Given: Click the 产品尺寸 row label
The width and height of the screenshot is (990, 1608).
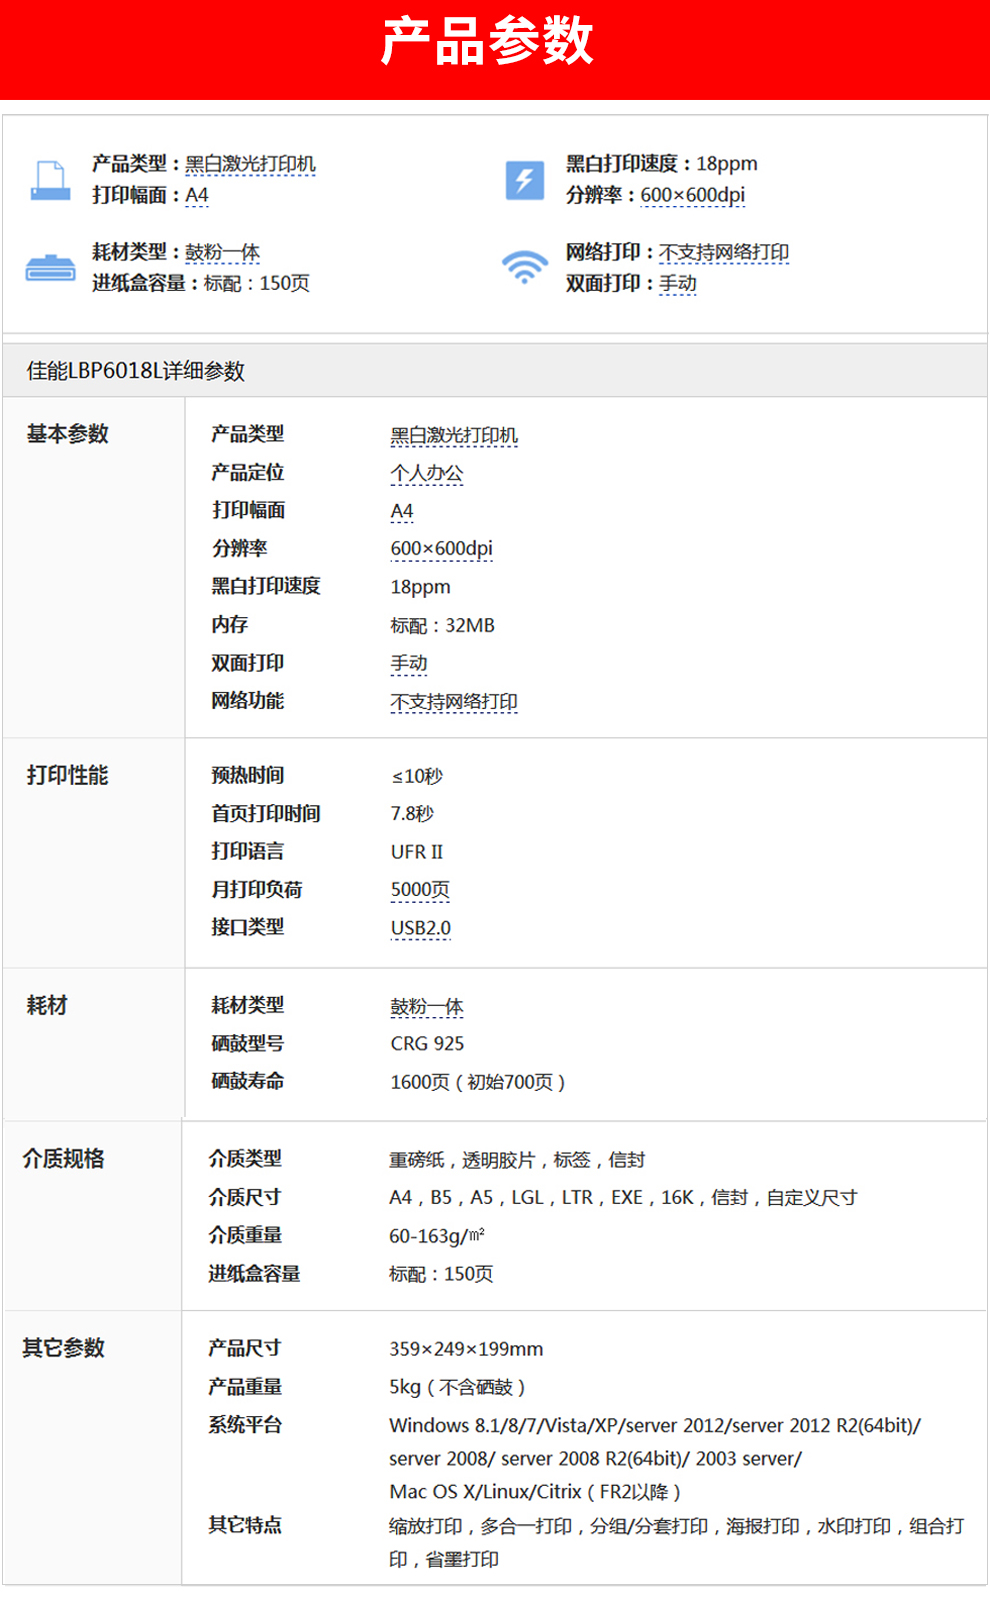Looking at the screenshot, I should tap(245, 1348).
